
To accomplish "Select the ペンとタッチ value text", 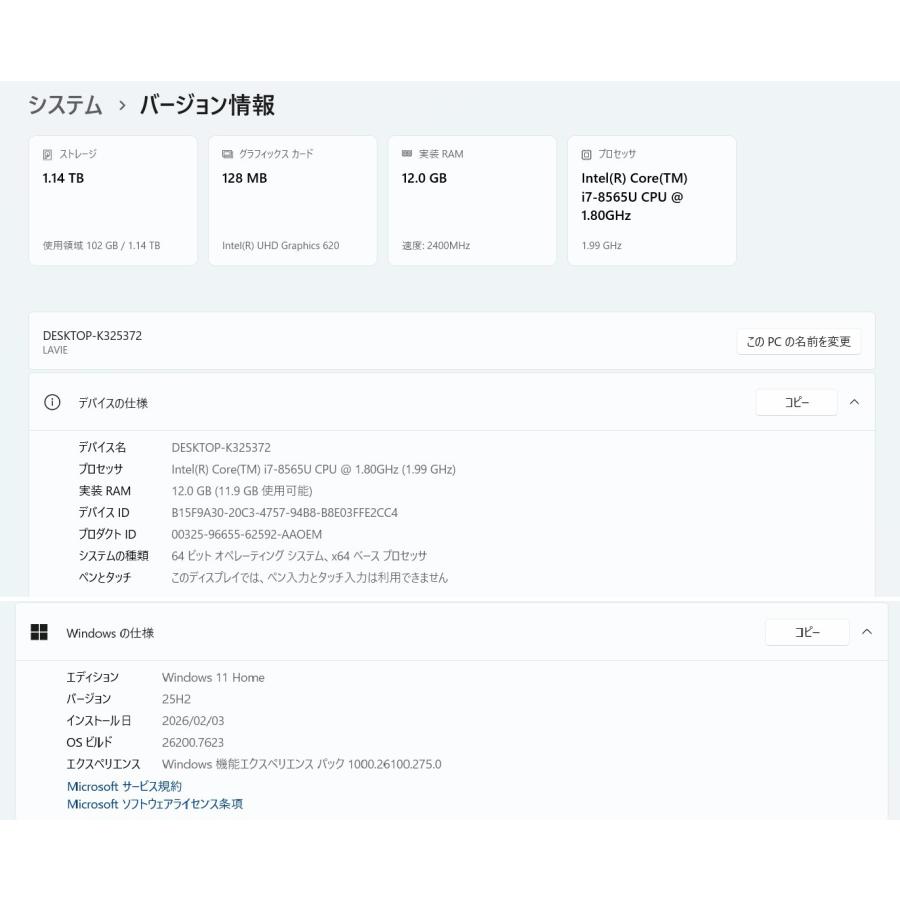I will [x=309, y=577].
